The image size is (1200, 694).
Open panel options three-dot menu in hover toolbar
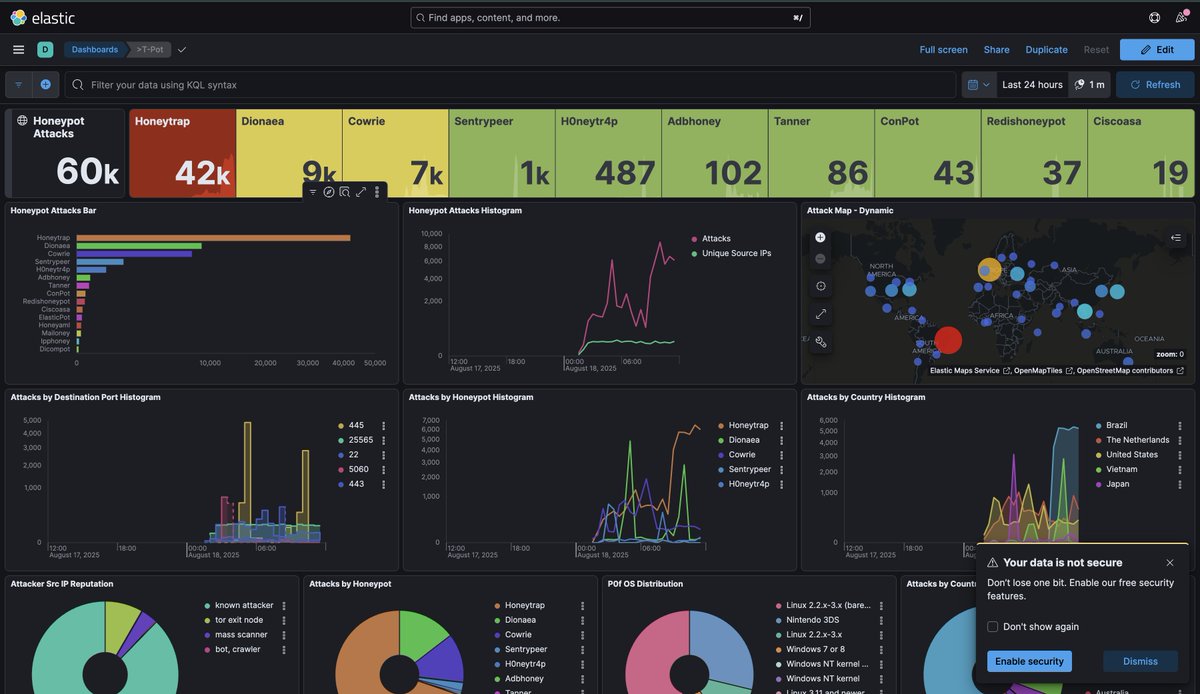click(377, 192)
